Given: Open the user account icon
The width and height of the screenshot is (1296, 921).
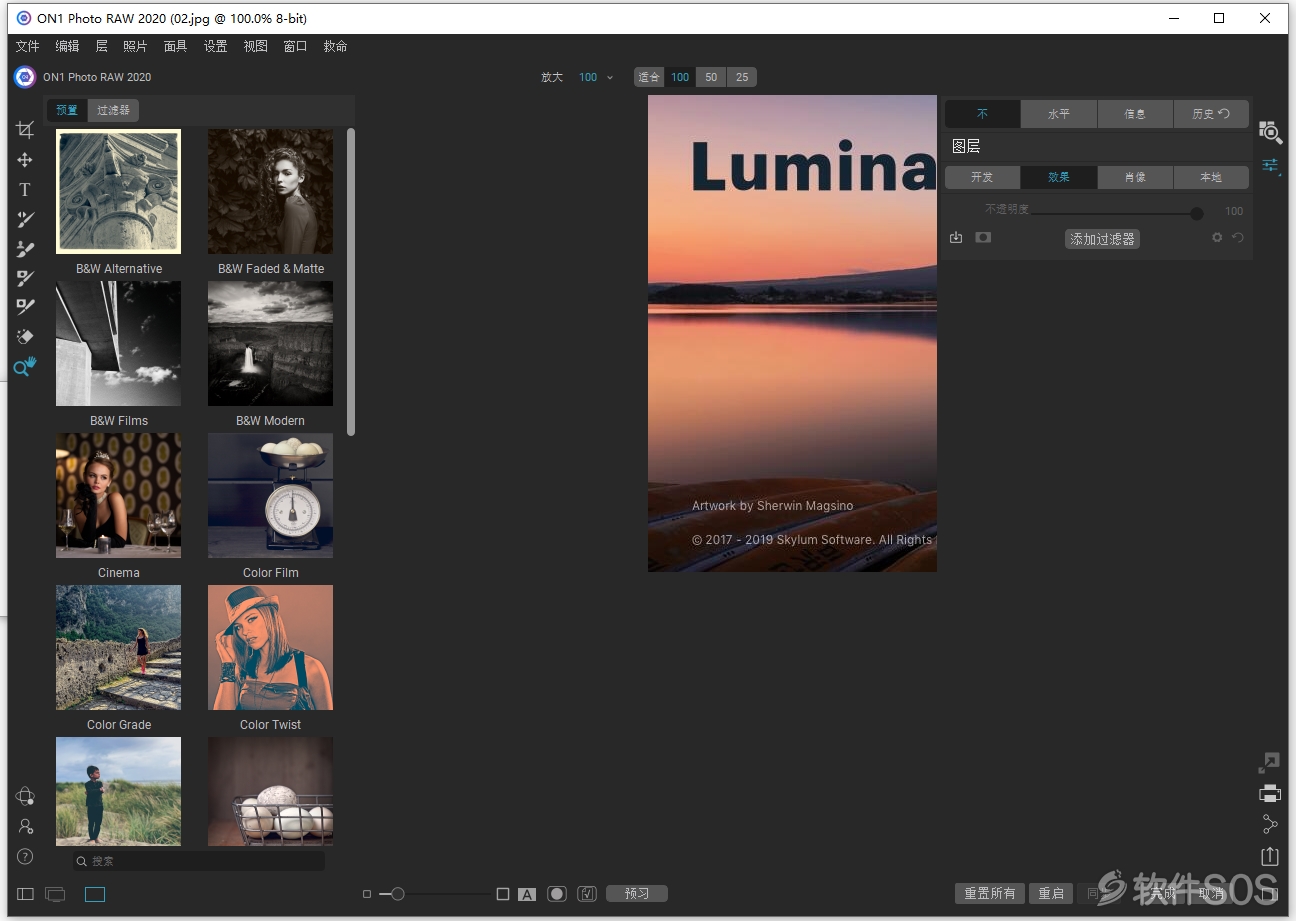Looking at the screenshot, I should click(25, 826).
